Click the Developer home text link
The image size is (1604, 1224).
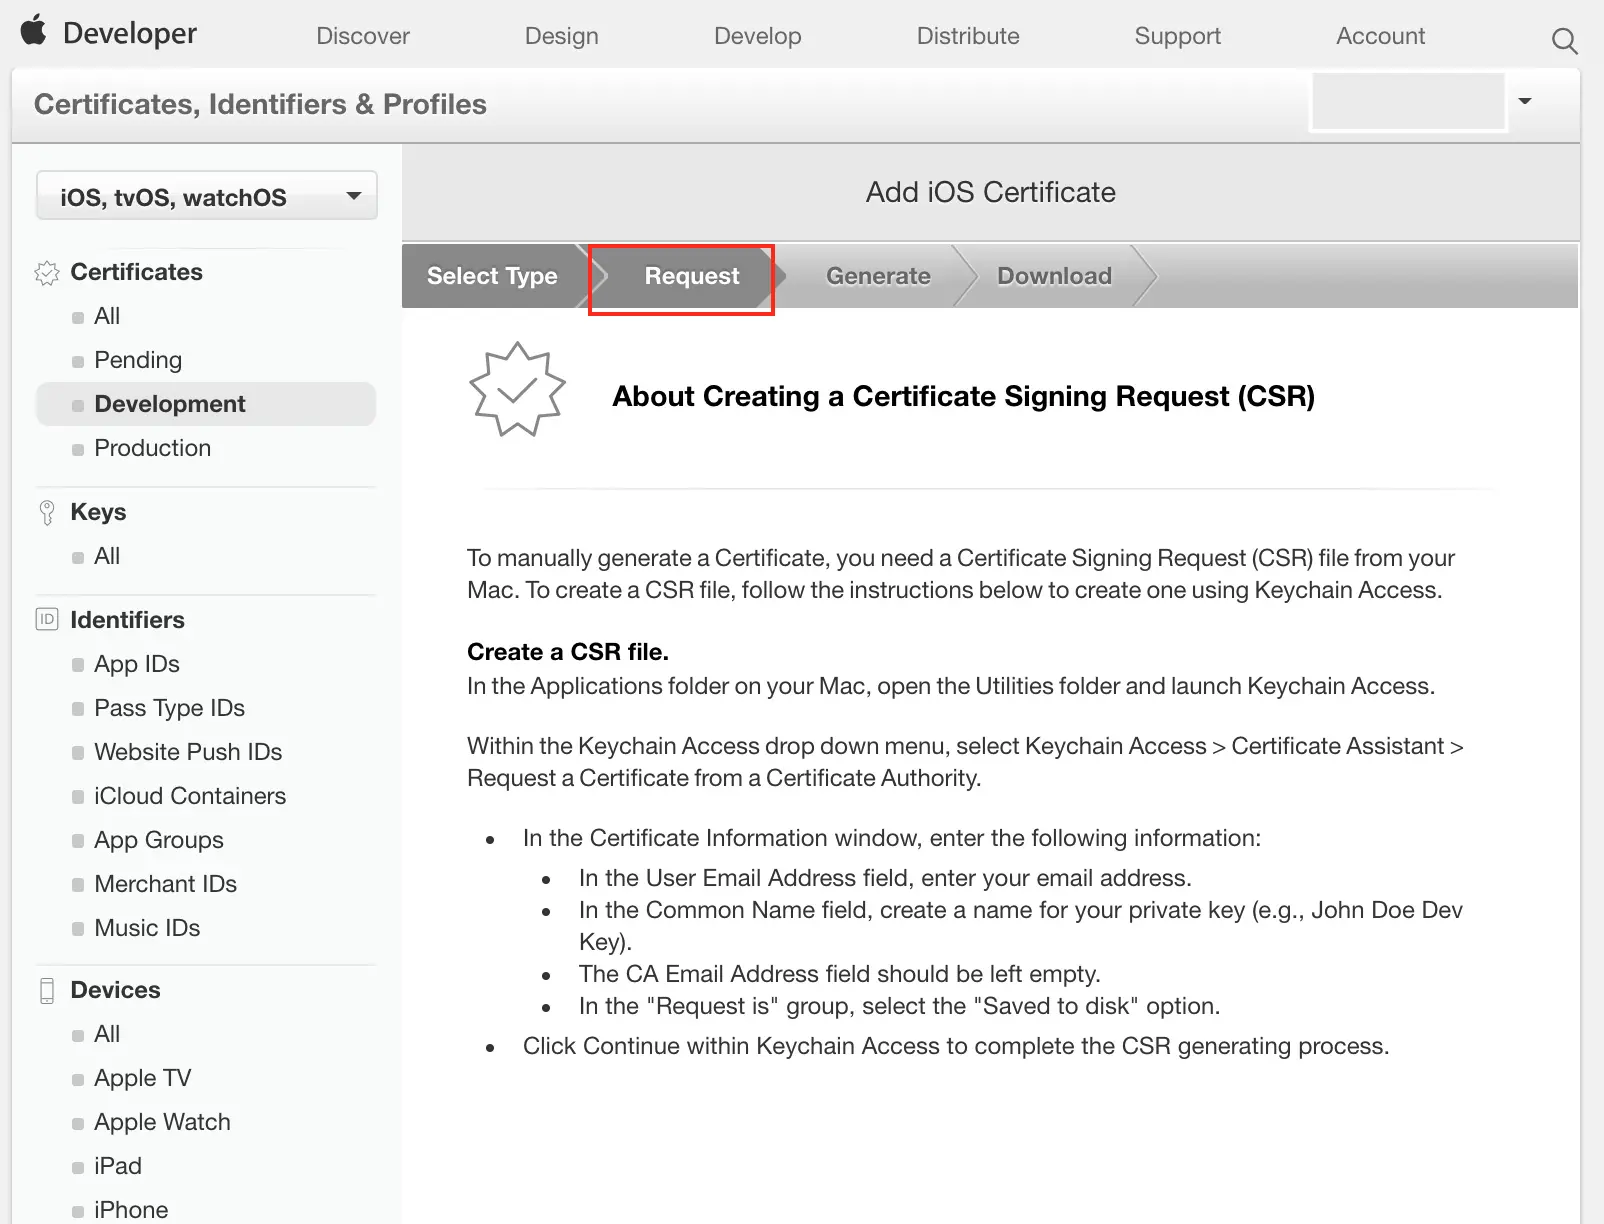click(130, 33)
